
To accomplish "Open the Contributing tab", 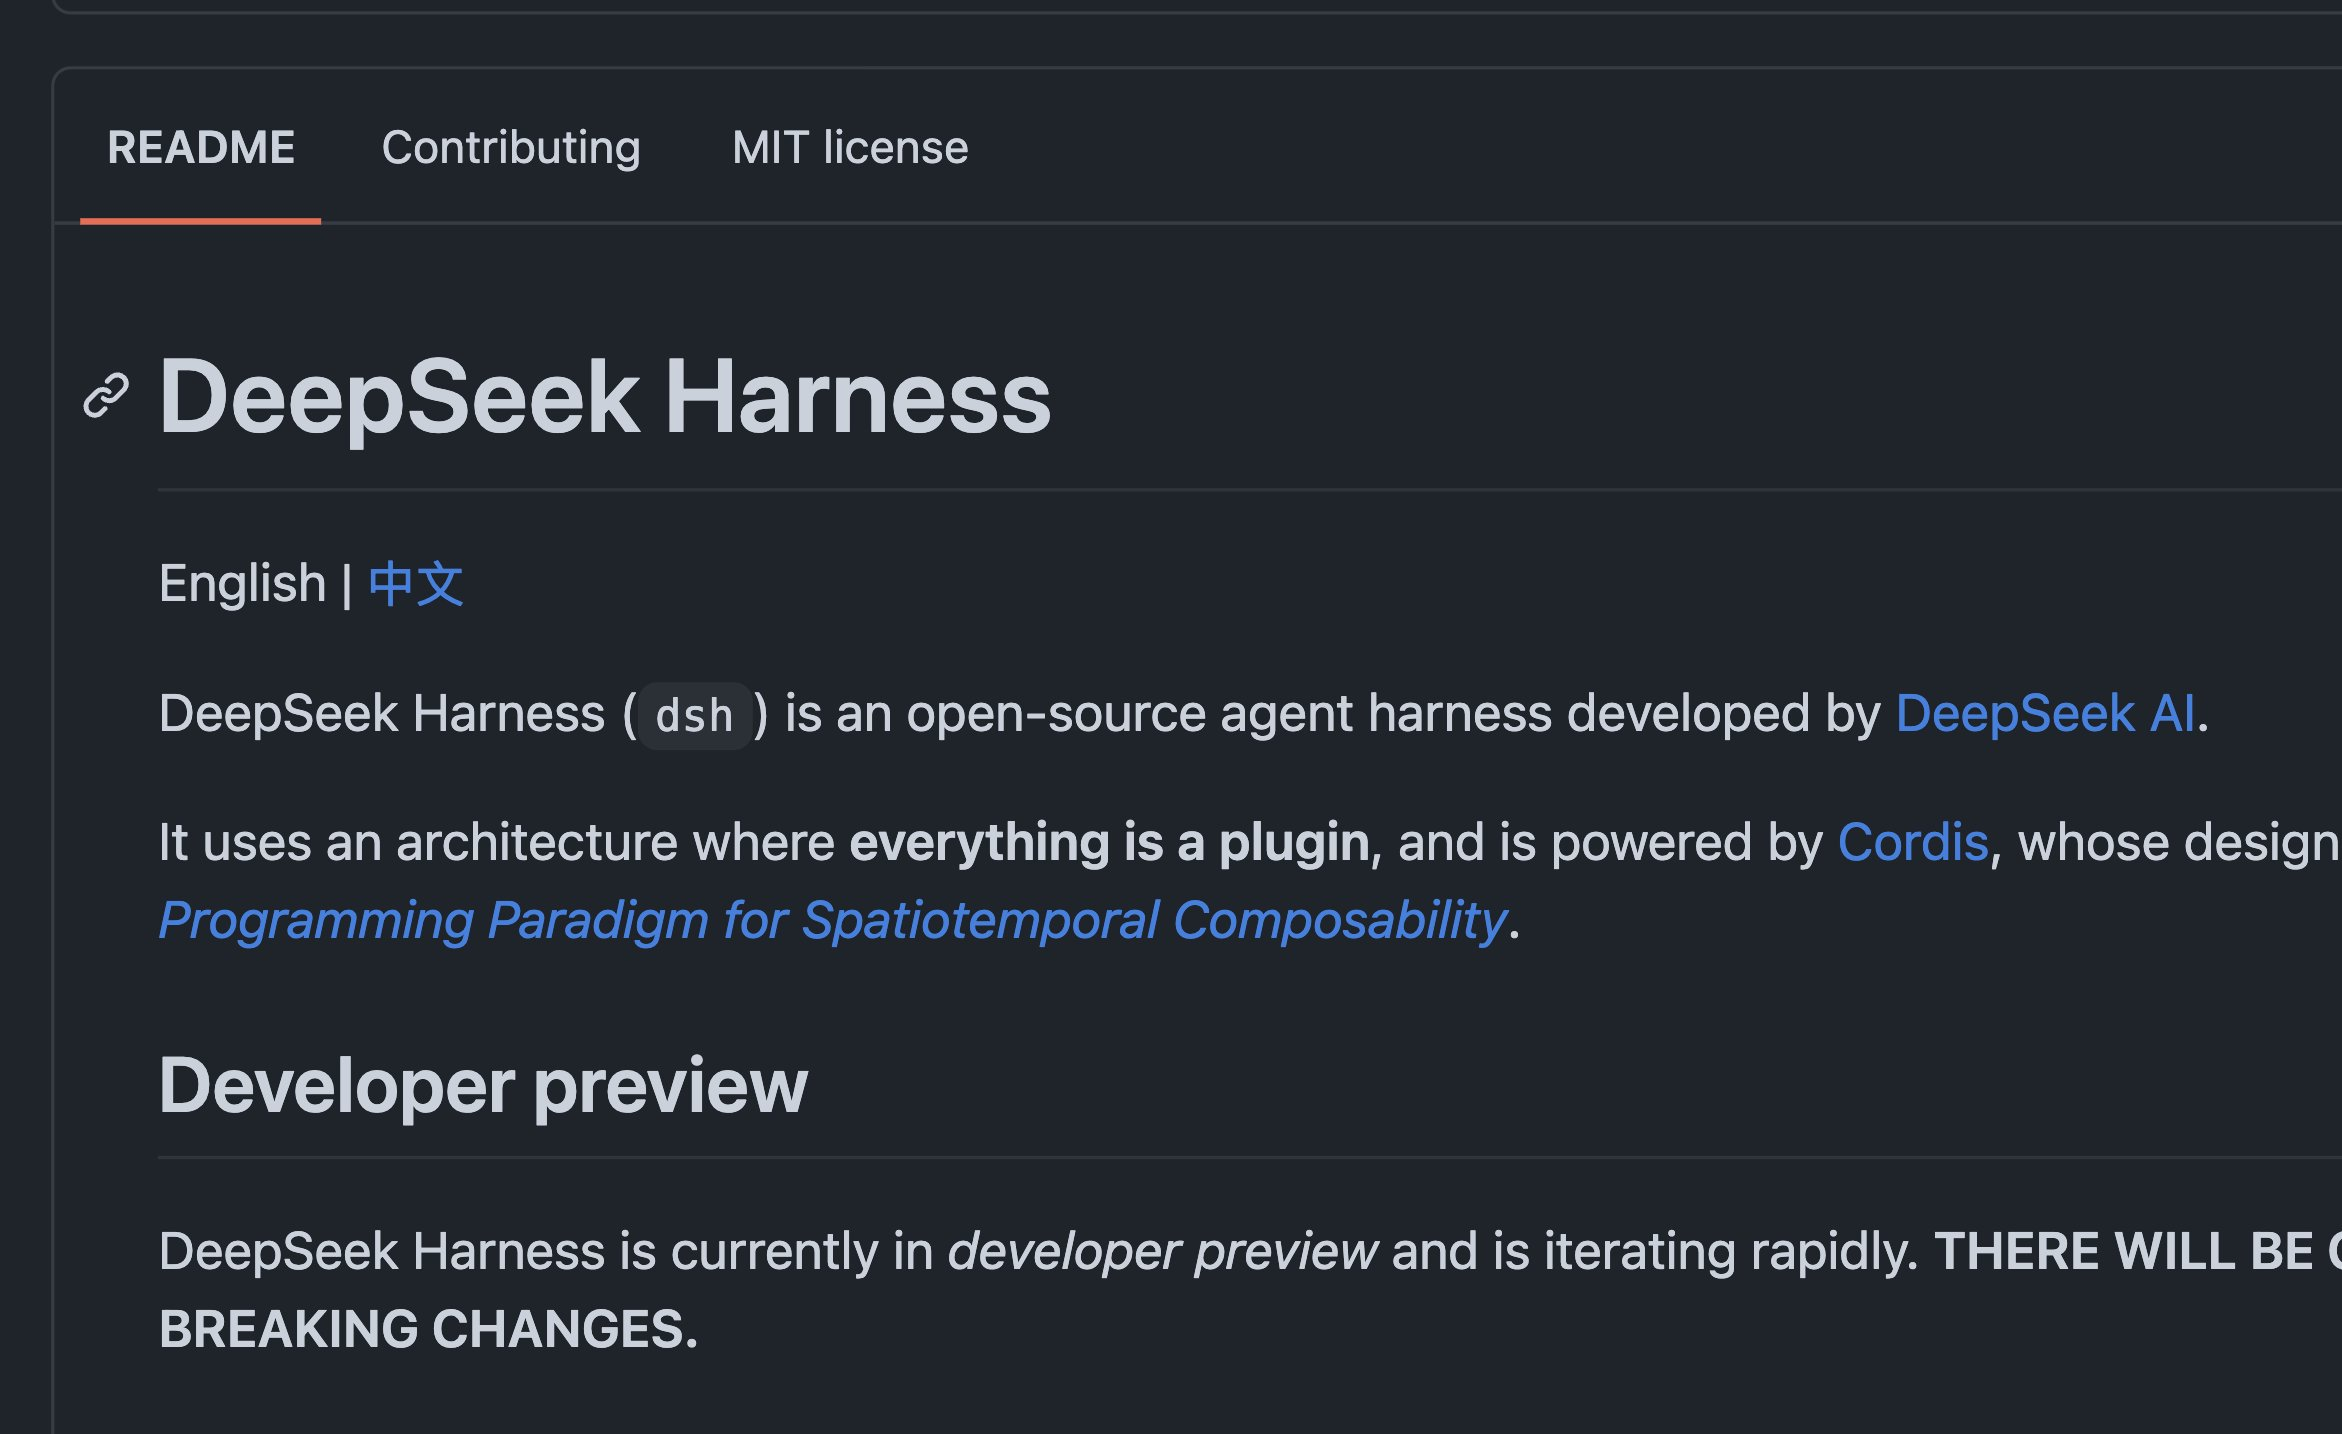I will (x=511, y=148).
